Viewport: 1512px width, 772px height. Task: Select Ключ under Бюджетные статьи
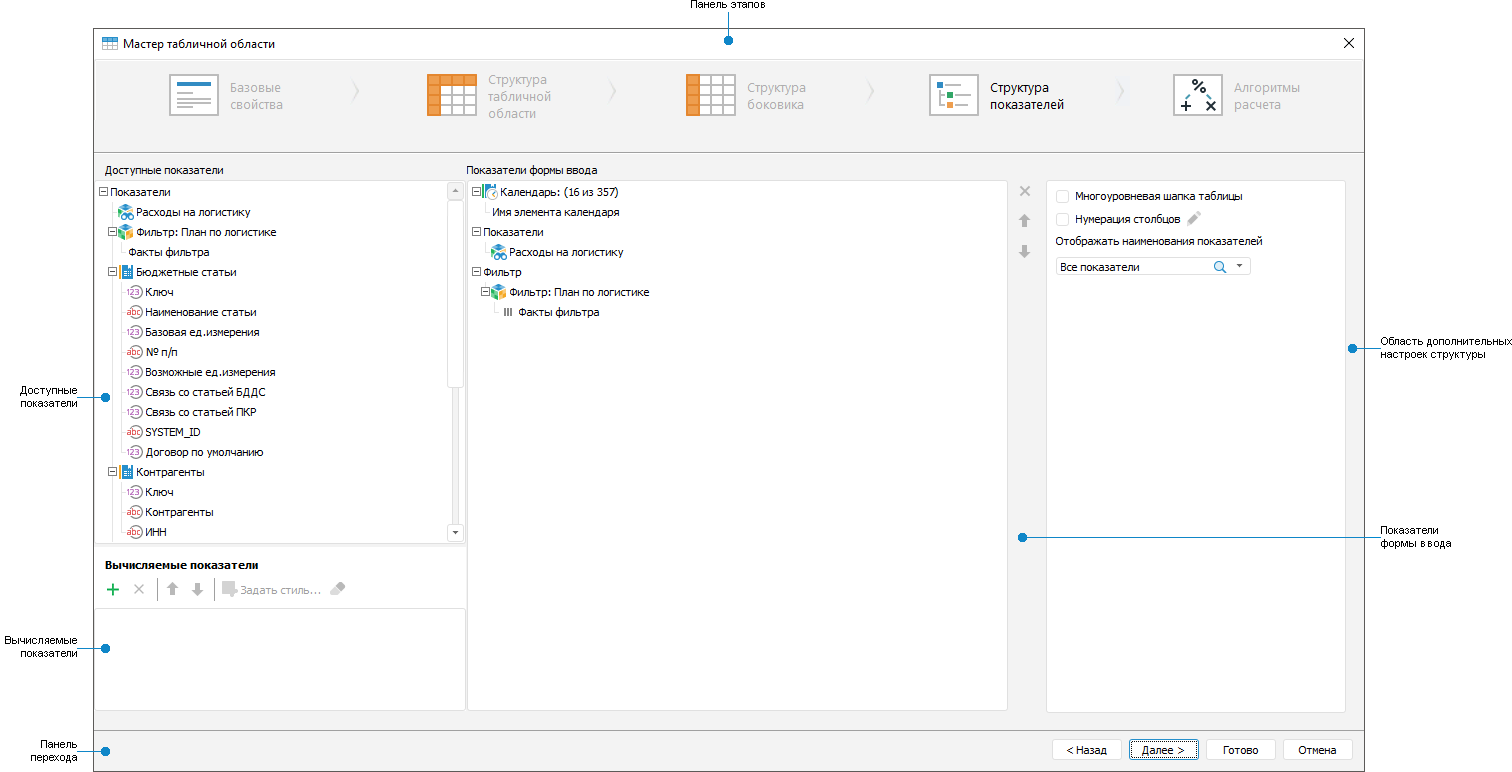tap(159, 292)
